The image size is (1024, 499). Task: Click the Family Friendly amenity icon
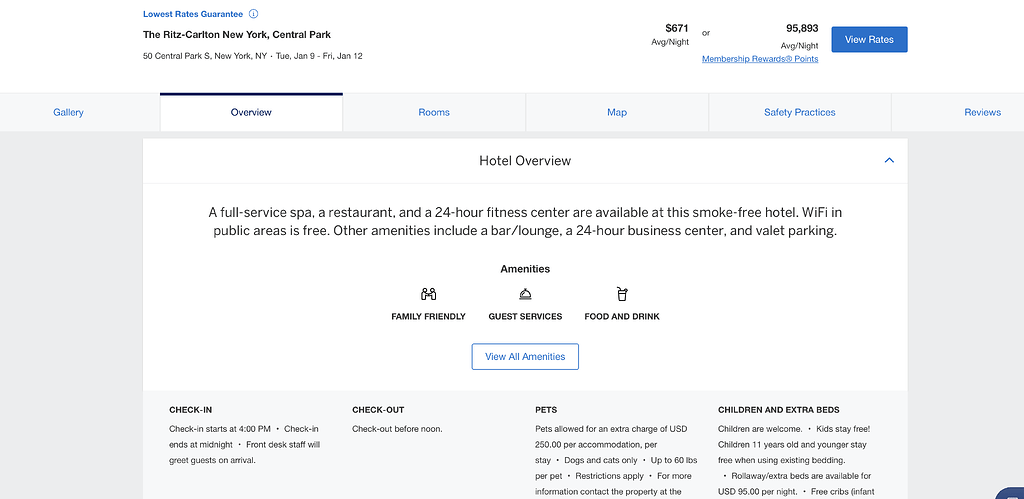(x=428, y=294)
